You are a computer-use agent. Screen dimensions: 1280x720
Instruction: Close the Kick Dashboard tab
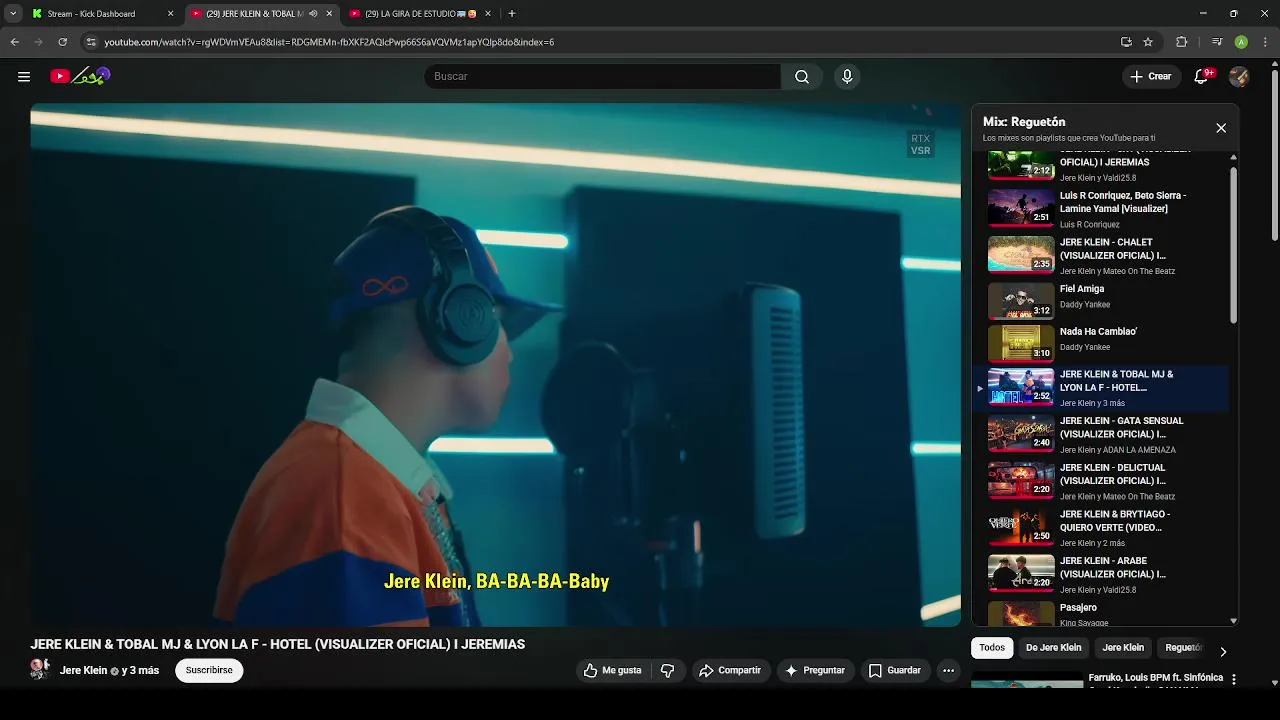[x=170, y=14]
